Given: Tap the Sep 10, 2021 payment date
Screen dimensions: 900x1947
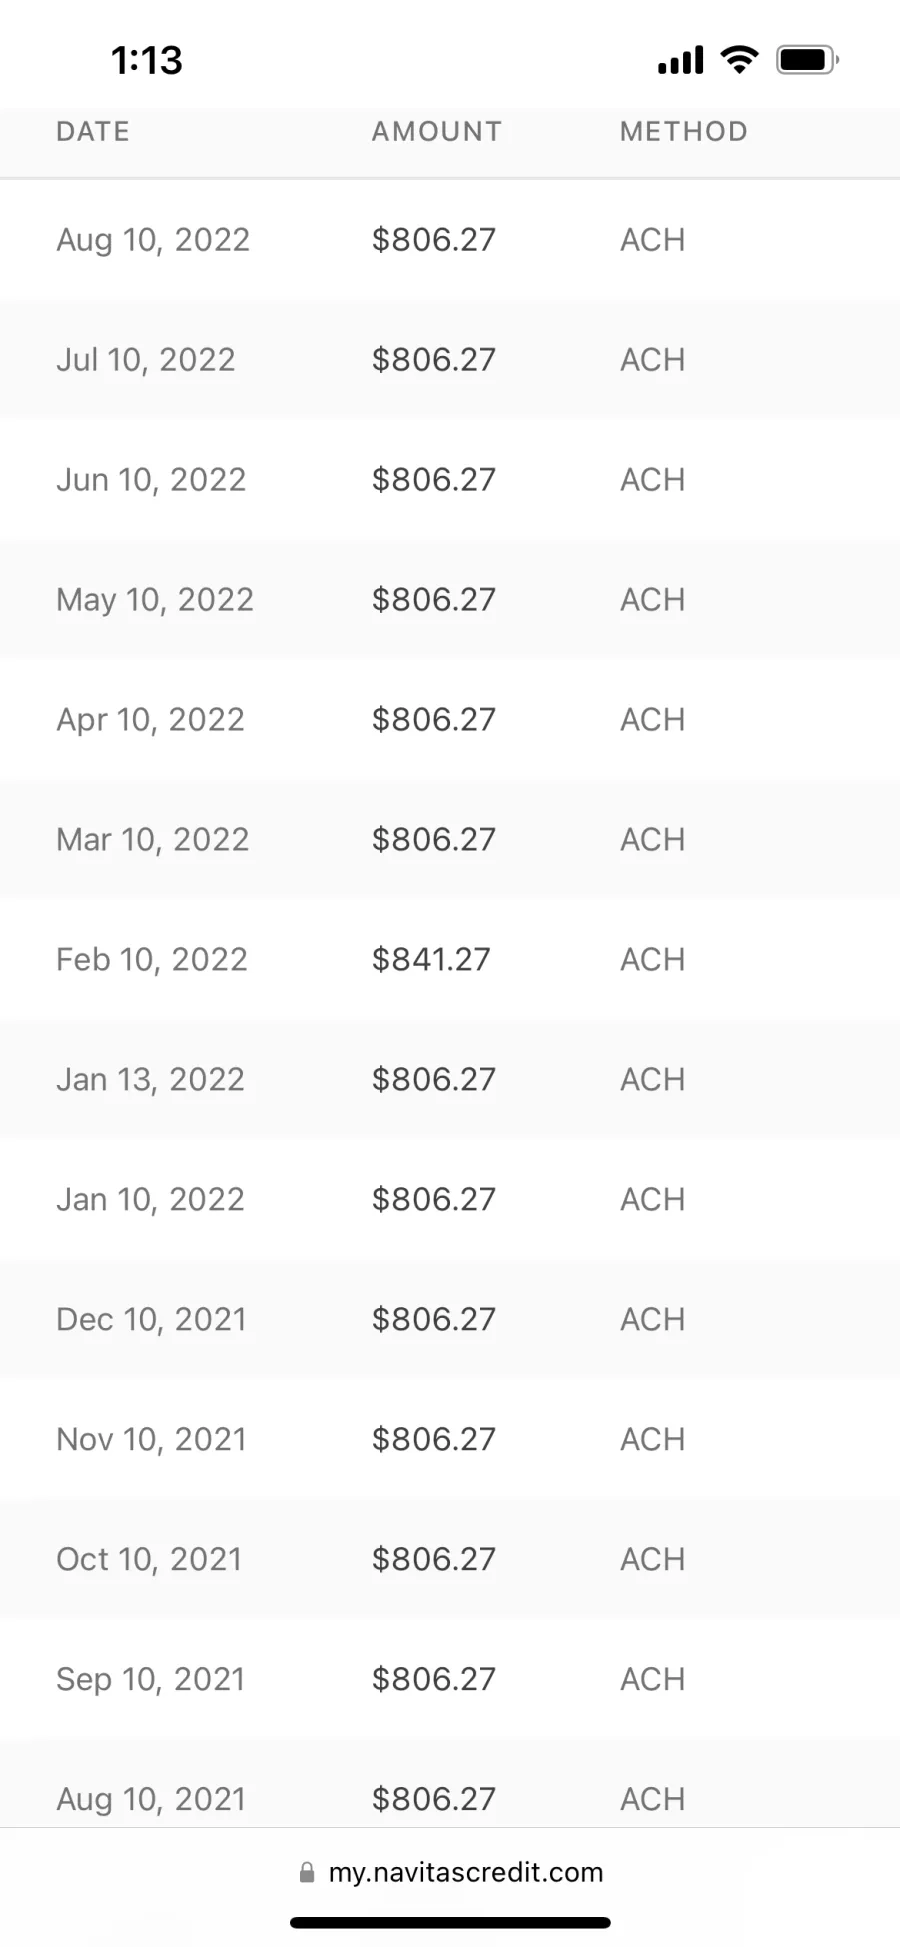Looking at the screenshot, I should coord(151,1680).
